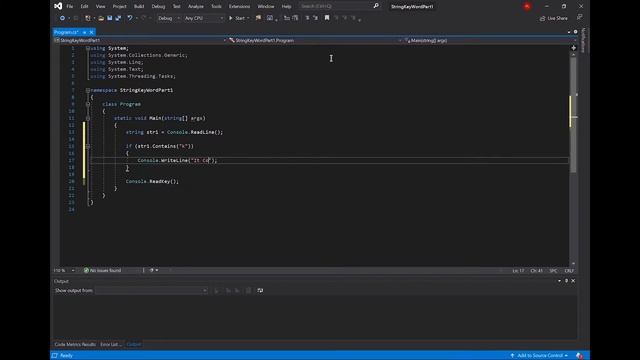640x360 pixels.
Task: Open the Debug menu
Action: 158,7
